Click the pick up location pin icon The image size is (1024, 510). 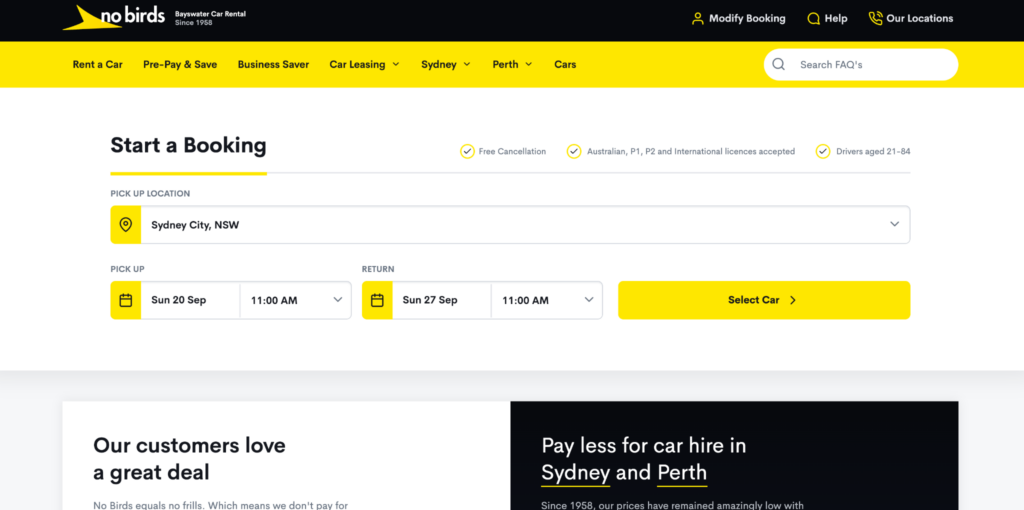125,225
